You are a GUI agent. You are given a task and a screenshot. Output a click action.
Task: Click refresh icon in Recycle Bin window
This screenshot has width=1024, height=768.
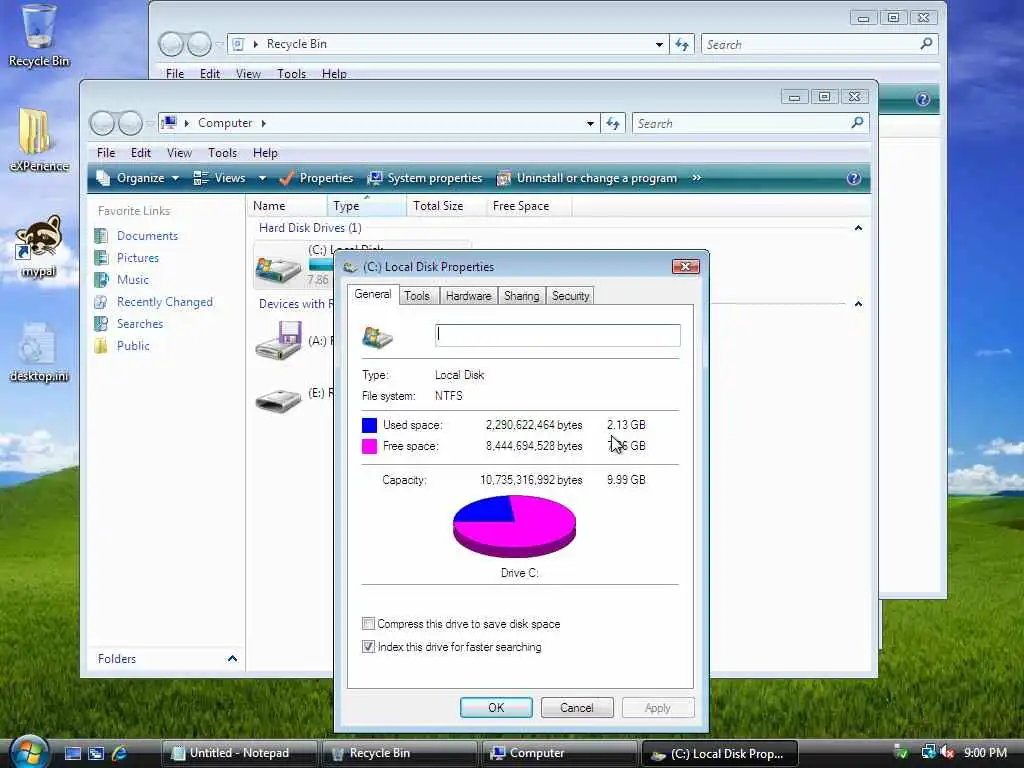click(682, 44)
